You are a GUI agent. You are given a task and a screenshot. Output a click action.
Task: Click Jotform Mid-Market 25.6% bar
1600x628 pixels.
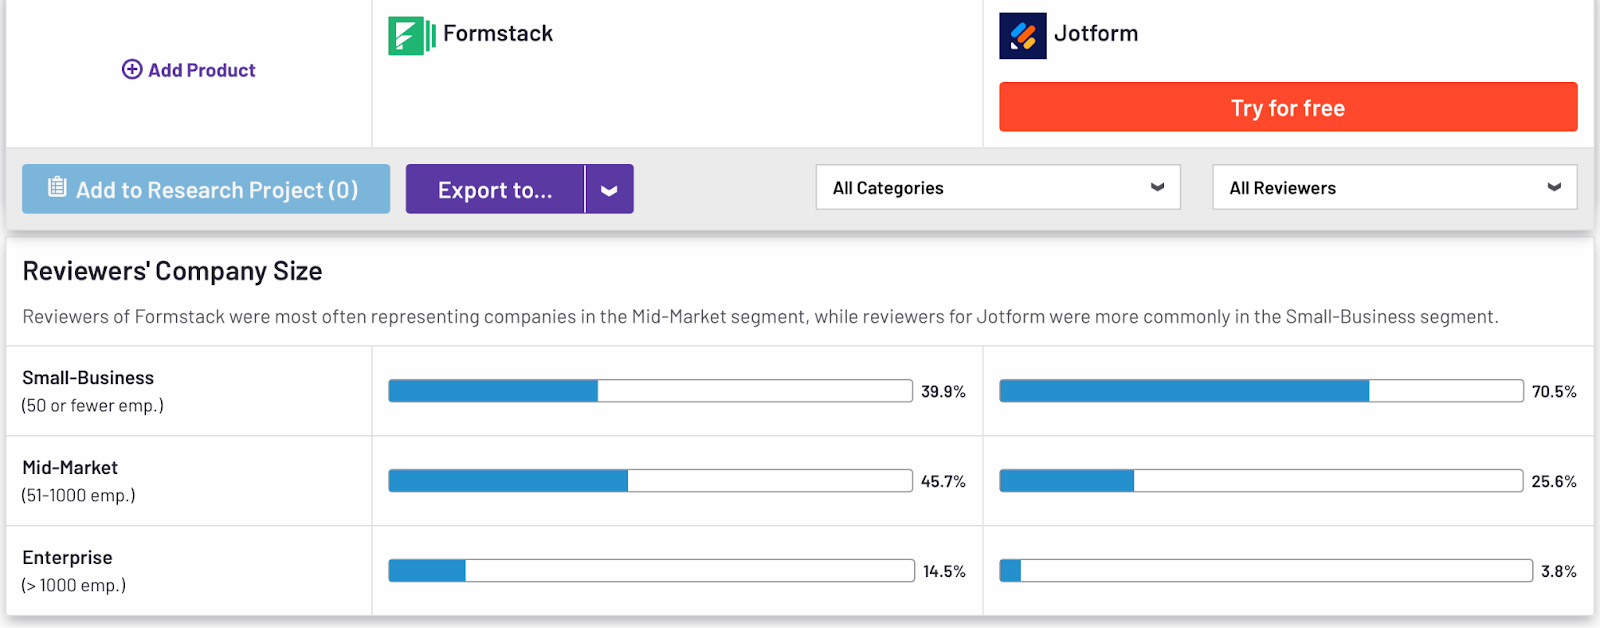[x=1261, y=481]
